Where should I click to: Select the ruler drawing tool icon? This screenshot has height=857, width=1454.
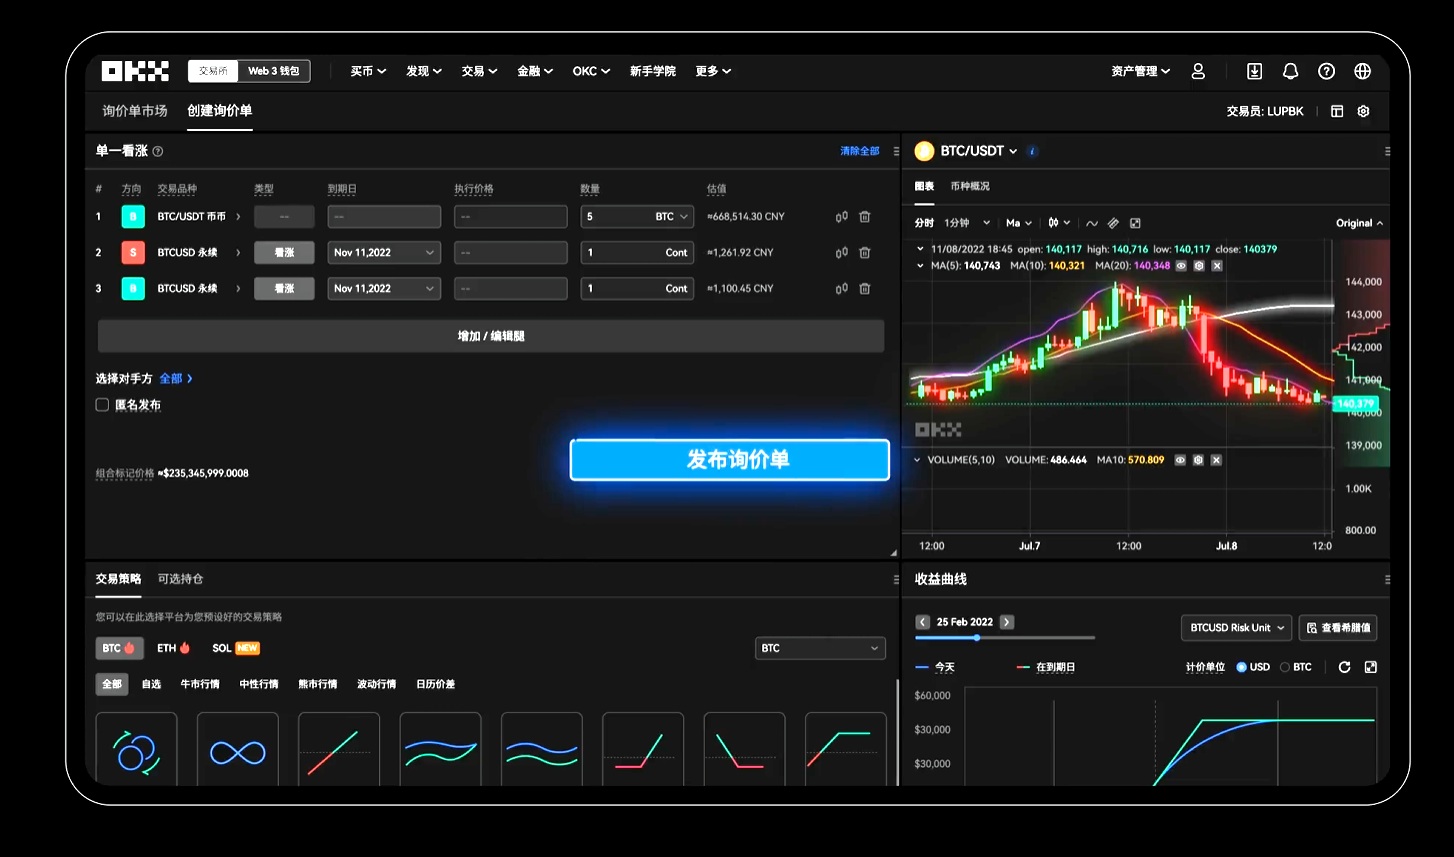(x=1113, y=223)
